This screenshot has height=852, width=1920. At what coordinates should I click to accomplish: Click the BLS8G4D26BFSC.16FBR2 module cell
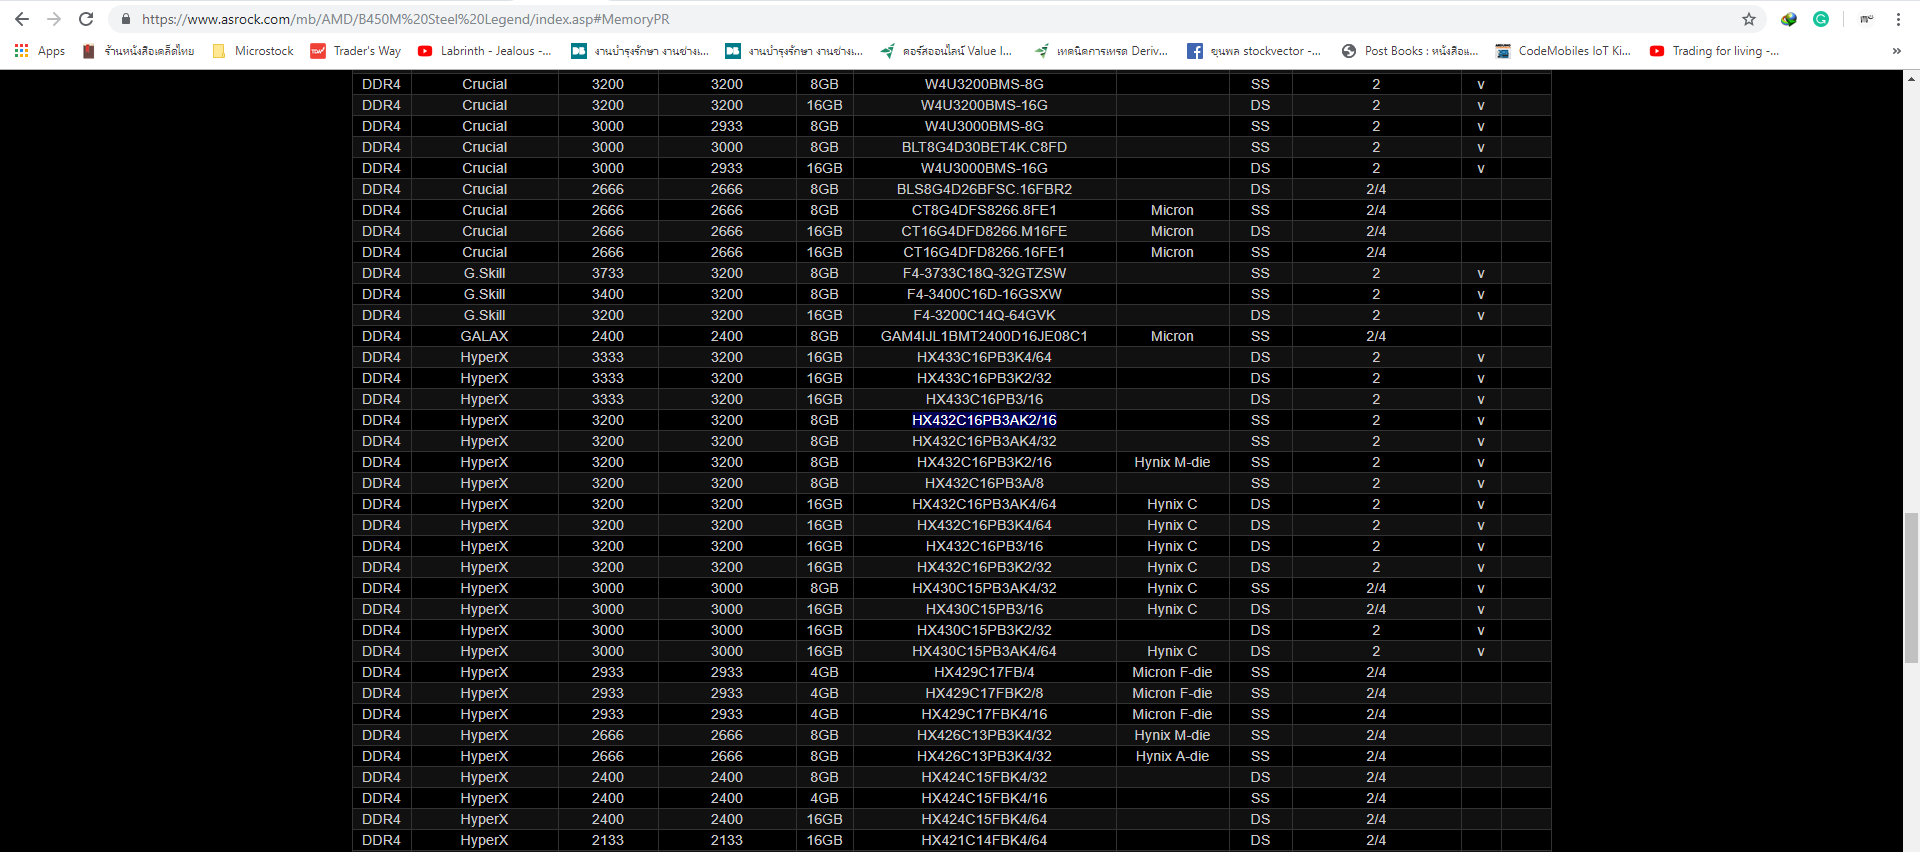984,189
